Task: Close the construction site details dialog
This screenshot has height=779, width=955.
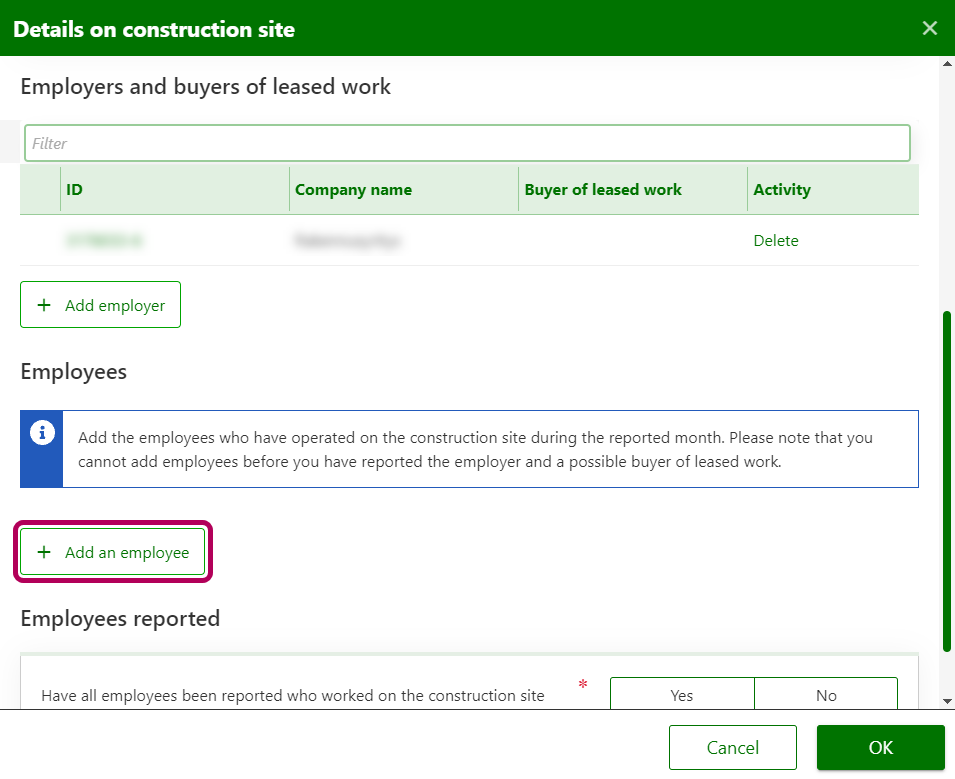Action: (929, 28)
